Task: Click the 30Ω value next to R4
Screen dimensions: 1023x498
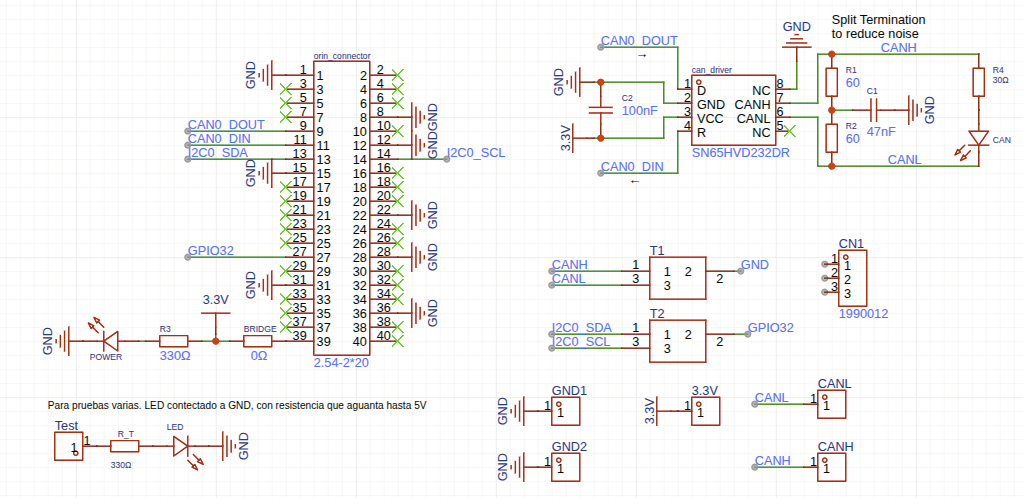Action: [x=998, y=80]
